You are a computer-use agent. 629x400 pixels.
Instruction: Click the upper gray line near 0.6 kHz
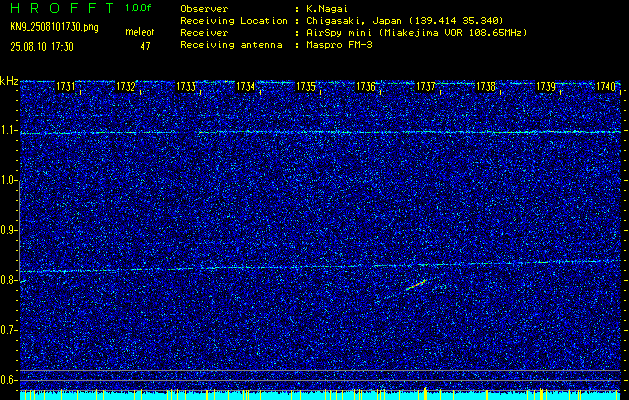(320, 370)
